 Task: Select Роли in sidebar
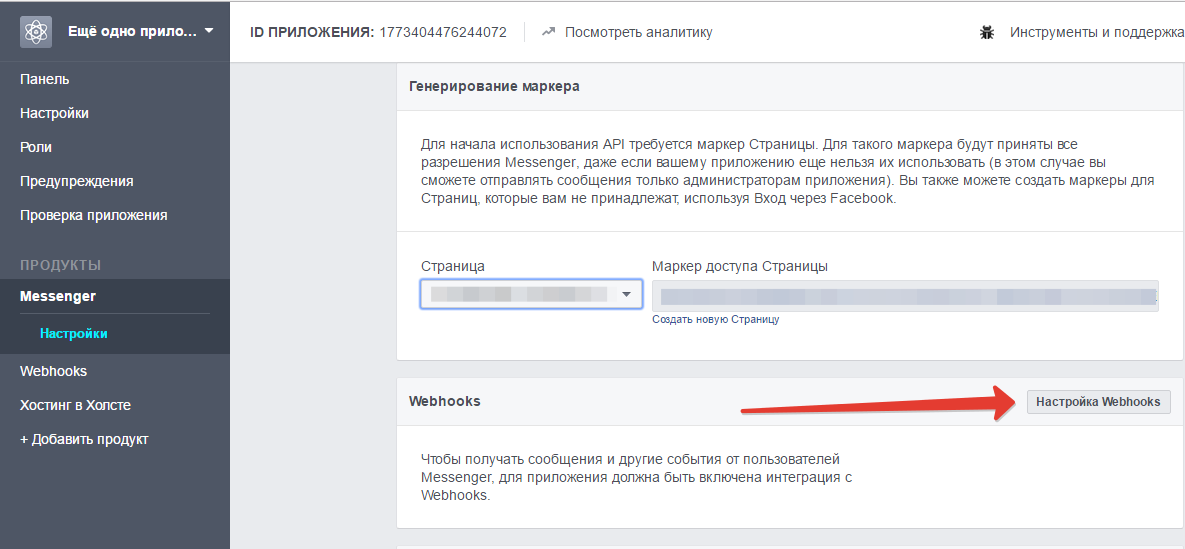pyautogui.click(x=36, y=147)
